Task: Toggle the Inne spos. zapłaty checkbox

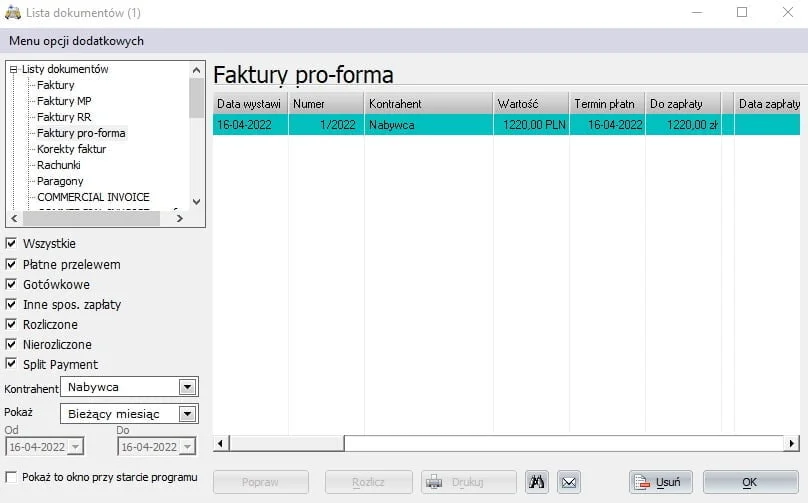Action: 11,304
